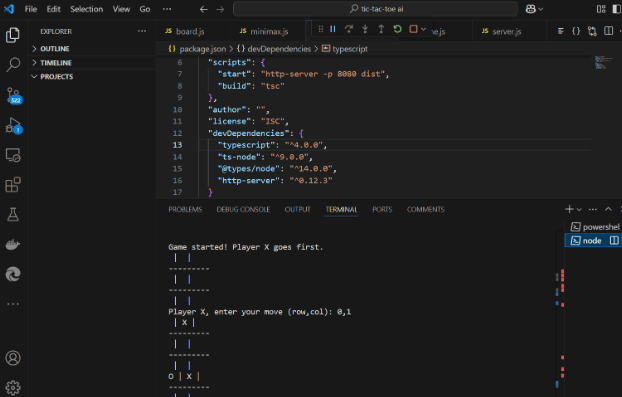This screenshot has width=622, height=397.
Task: Show additional activity bar views
Action: (13, 304)
